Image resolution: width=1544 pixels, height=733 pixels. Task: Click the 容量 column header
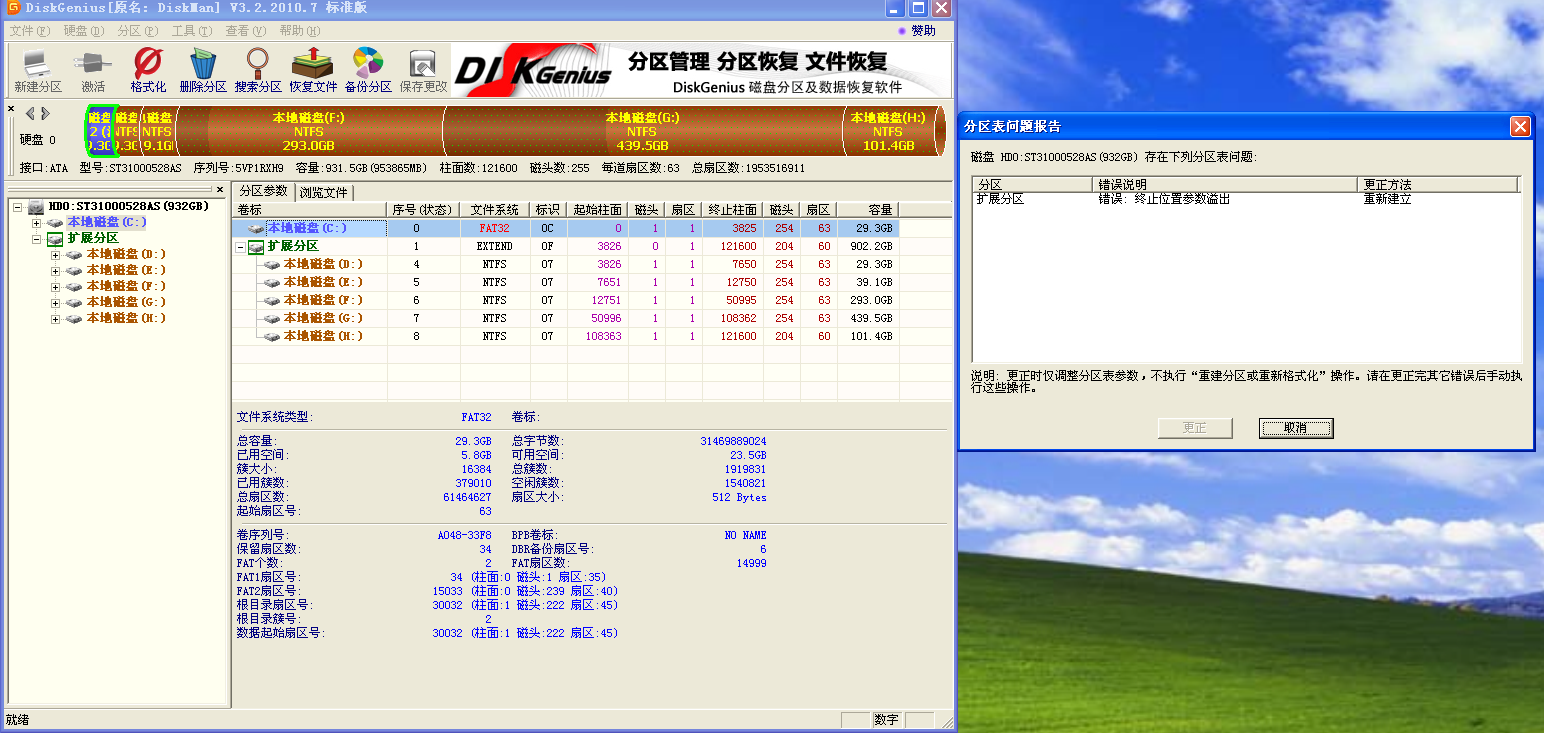[867, 210]
